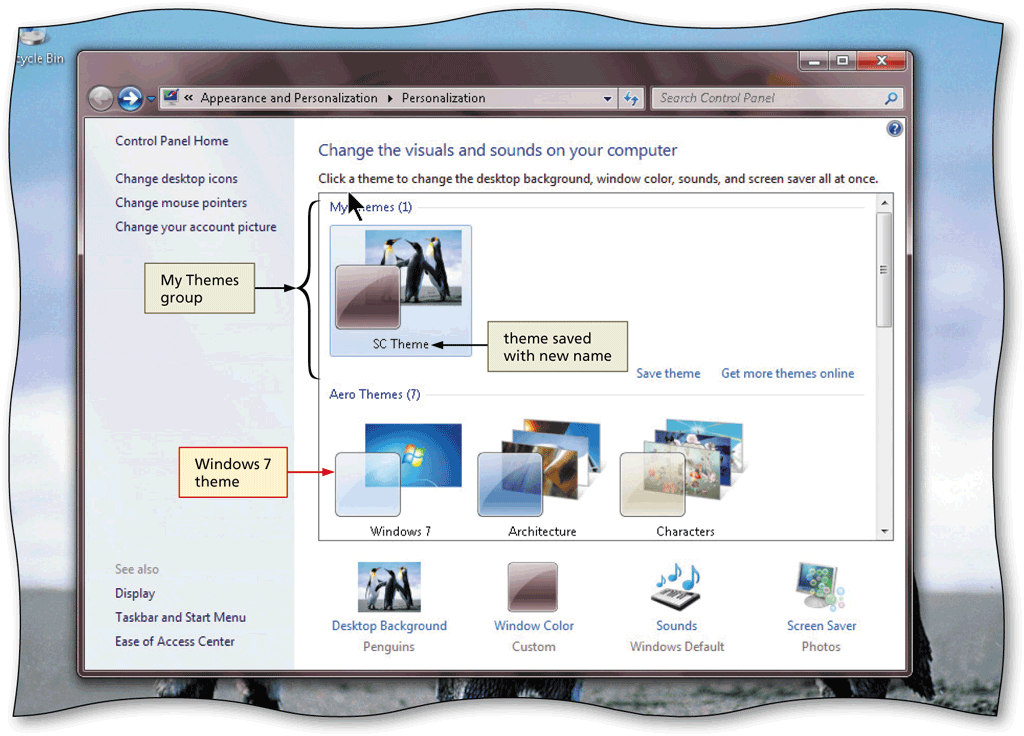1024x736 pixels.
Task: Open Desktop Background penguins icon
Action: tap(389, 586)
